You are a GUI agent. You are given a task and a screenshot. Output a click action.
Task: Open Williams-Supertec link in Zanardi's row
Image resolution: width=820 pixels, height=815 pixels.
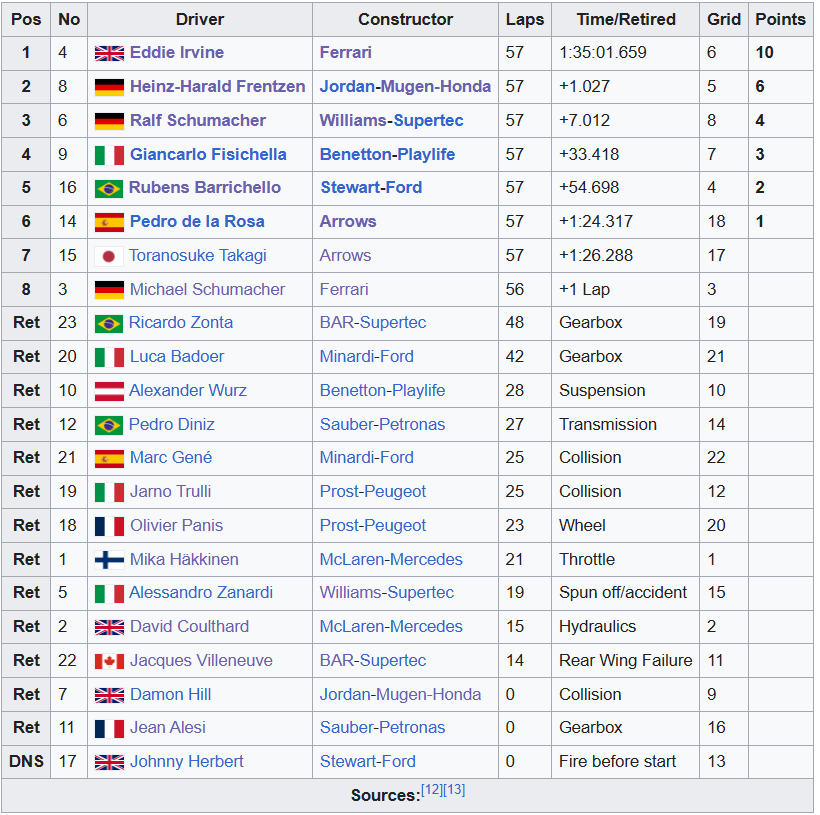point(387,592)
